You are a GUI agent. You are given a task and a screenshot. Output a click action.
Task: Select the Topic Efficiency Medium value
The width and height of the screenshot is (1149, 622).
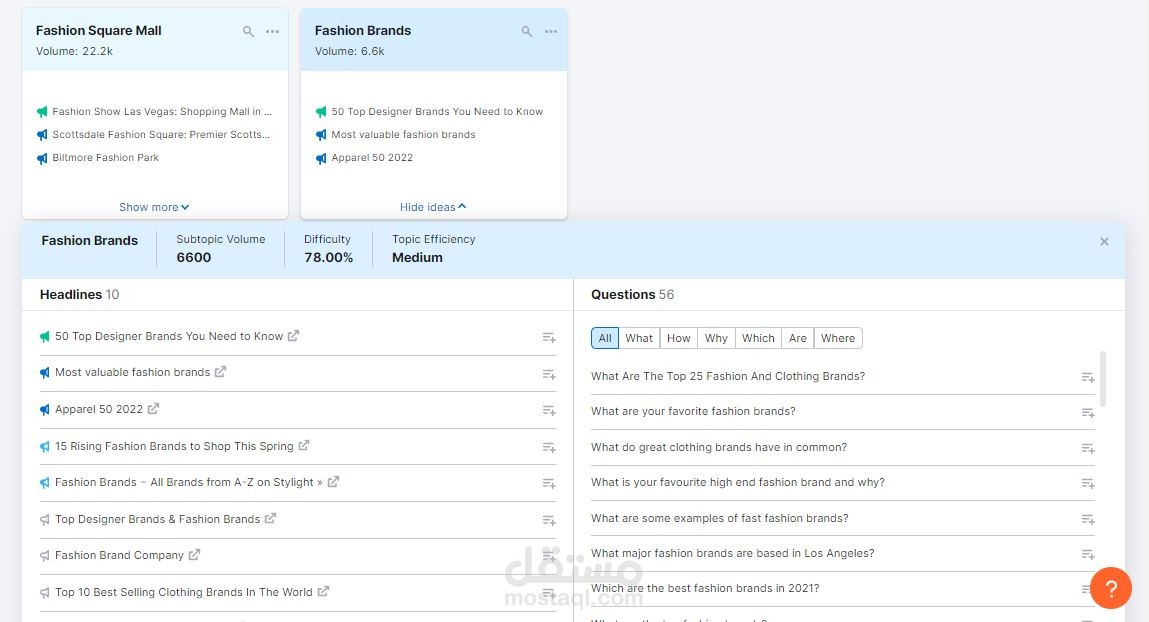click(x=417, y=257)
